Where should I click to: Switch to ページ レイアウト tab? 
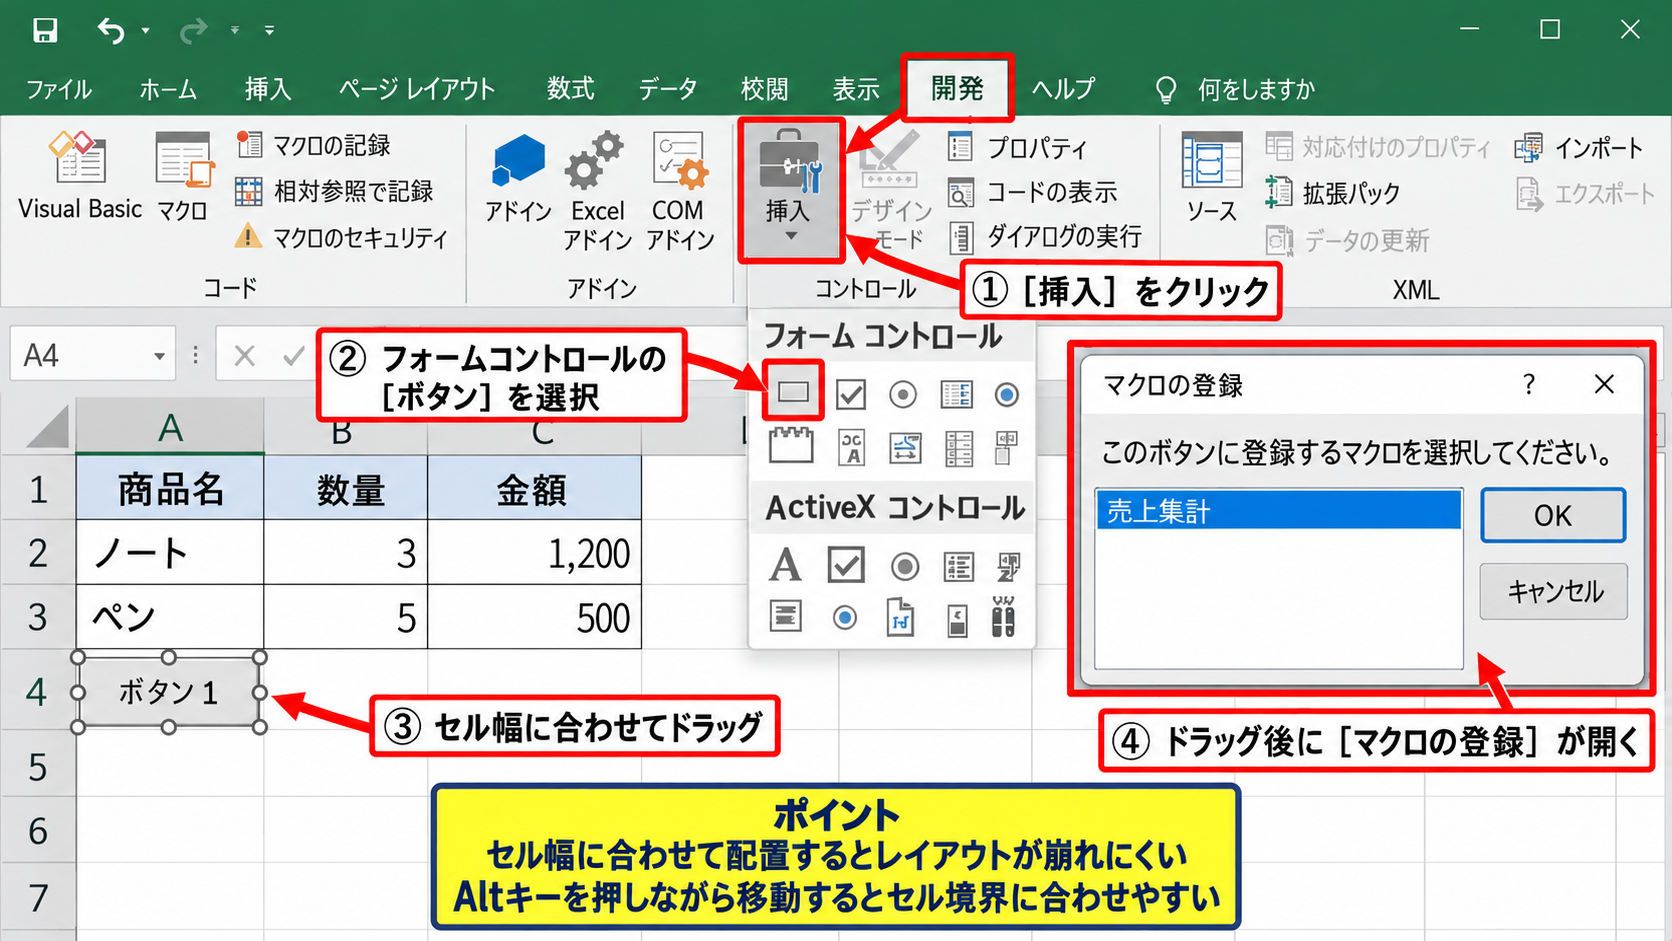point(417,89)
